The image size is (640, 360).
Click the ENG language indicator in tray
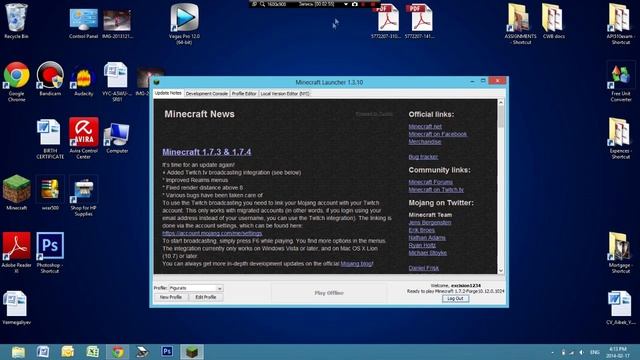[x=595, y=352]
